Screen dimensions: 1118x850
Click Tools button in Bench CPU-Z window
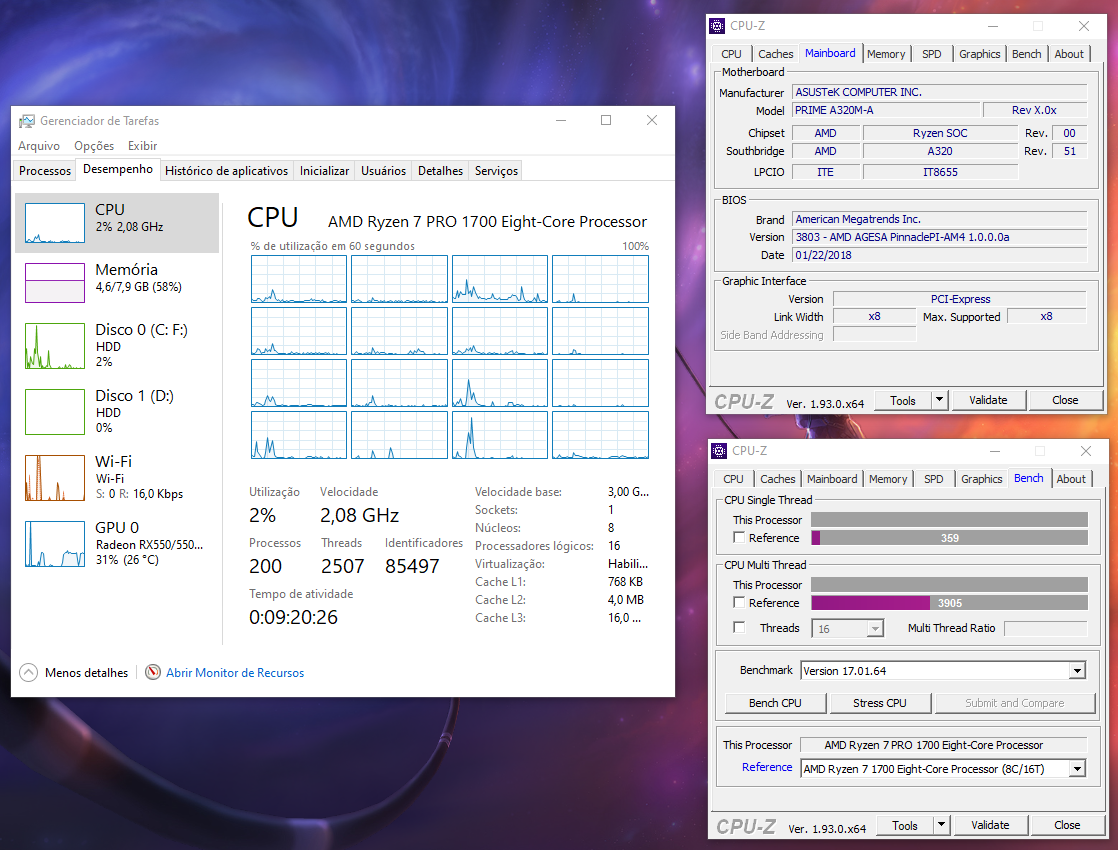[905, 825]
